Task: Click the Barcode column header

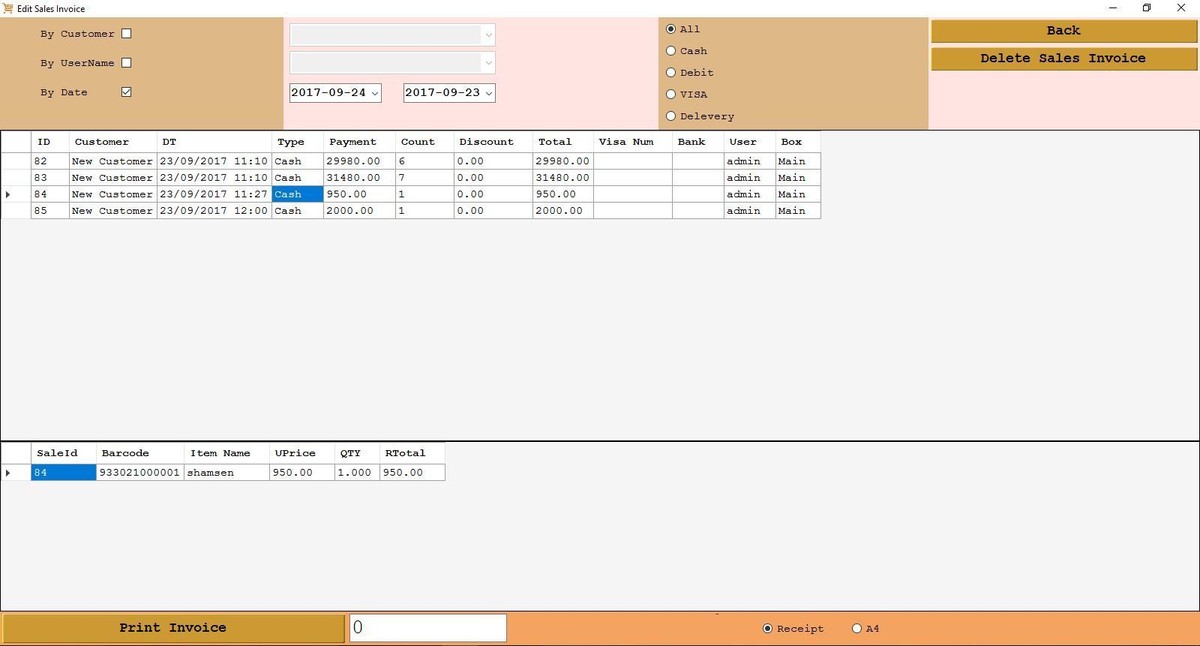Action: [125, 453]
